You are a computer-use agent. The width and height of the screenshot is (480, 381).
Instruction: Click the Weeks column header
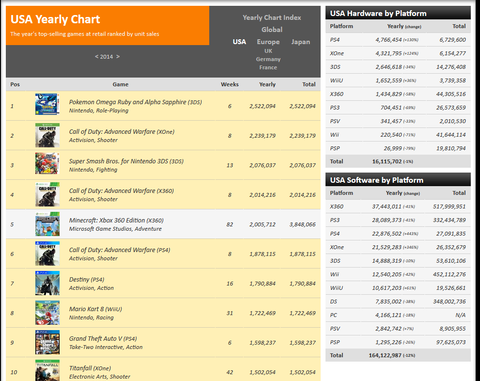230,85
